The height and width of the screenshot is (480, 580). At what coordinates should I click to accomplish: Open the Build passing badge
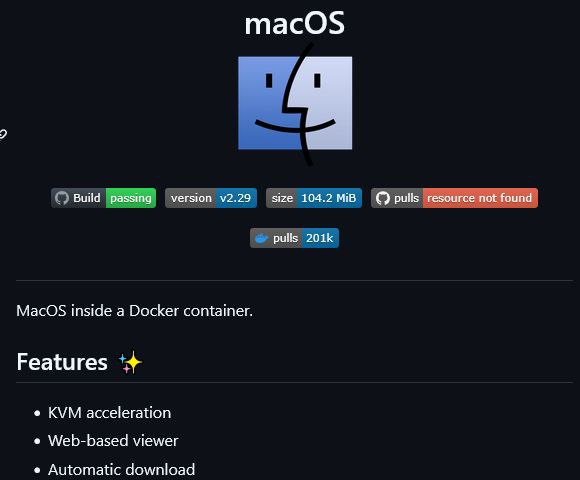click(104, 198)
